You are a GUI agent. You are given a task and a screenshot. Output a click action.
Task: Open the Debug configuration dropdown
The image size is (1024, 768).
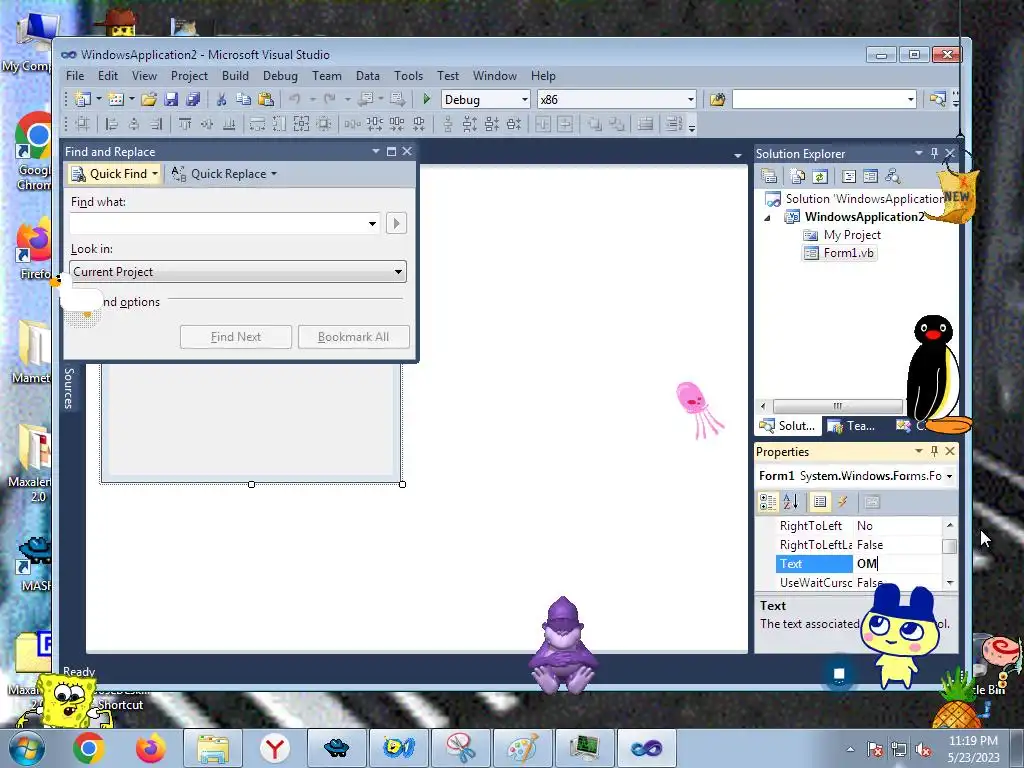[x=524, y=99]
